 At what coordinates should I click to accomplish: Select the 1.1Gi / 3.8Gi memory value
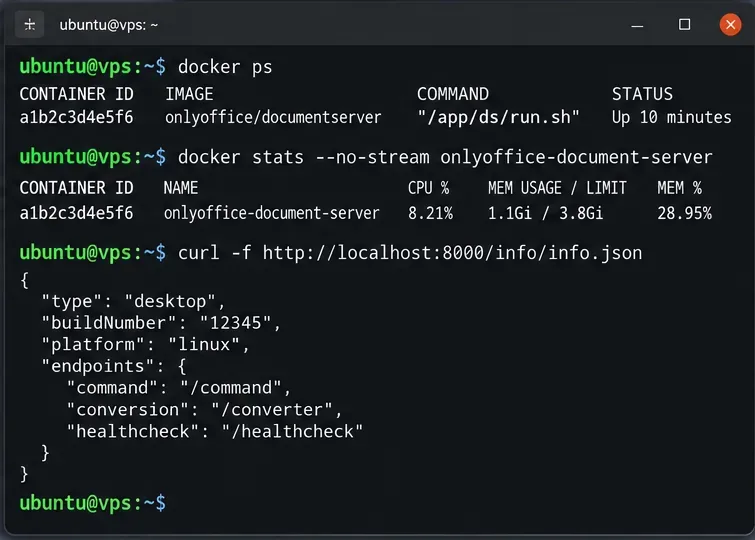pyautogui.click(x=545, y=213)
